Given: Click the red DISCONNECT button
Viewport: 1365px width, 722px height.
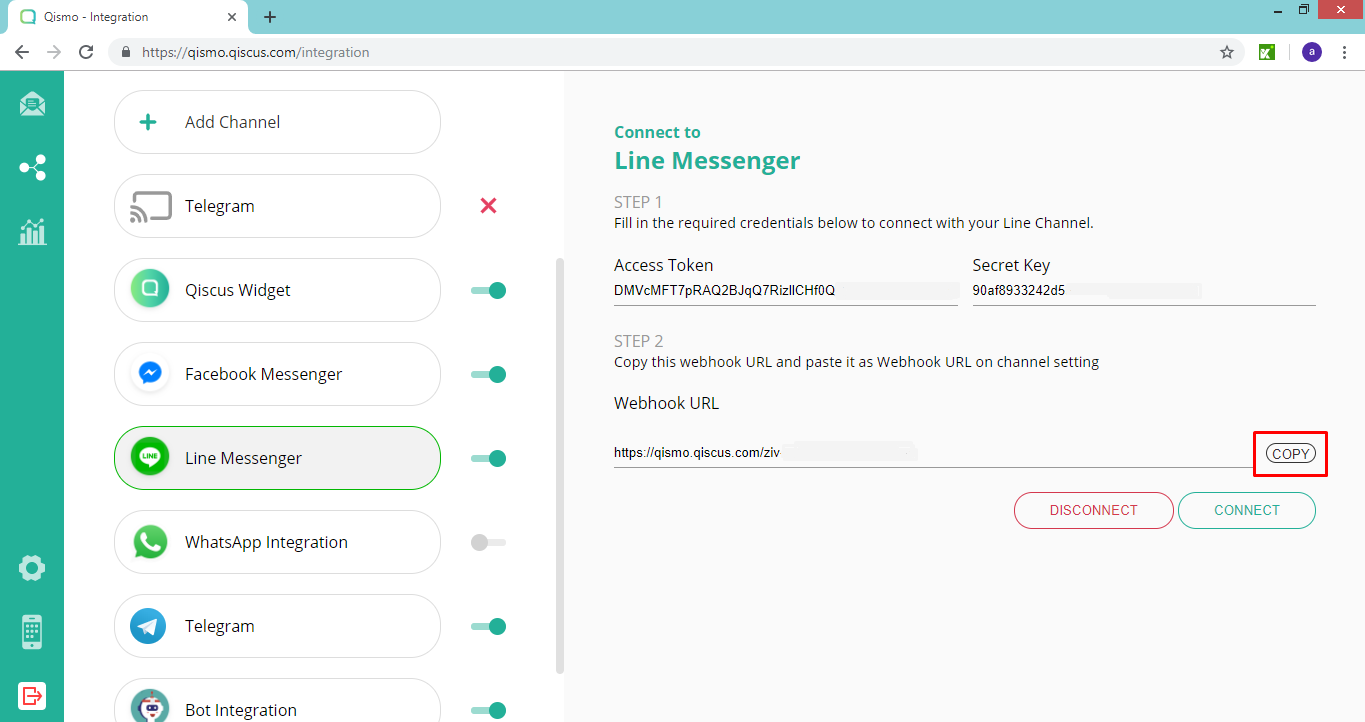Looking at the screenshot, I should (x=1094, y=510).
